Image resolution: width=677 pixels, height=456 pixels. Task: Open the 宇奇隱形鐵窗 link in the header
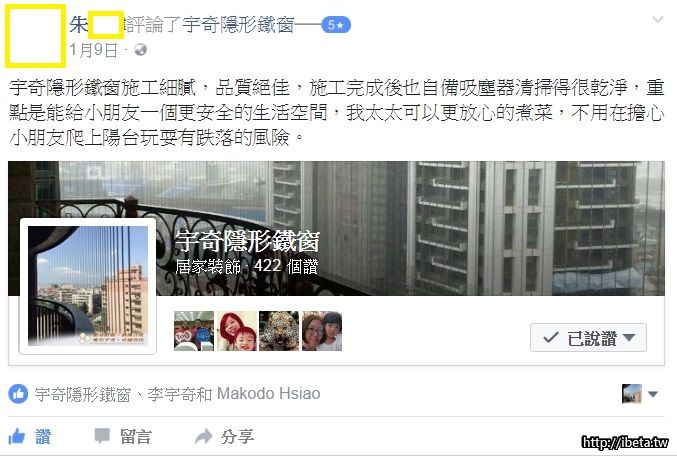click(238, 25)
